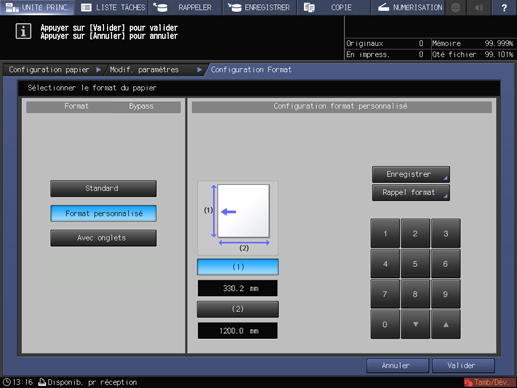Click the 330.2 mm value field
The image size is (517, 388).
click(238, 288)
